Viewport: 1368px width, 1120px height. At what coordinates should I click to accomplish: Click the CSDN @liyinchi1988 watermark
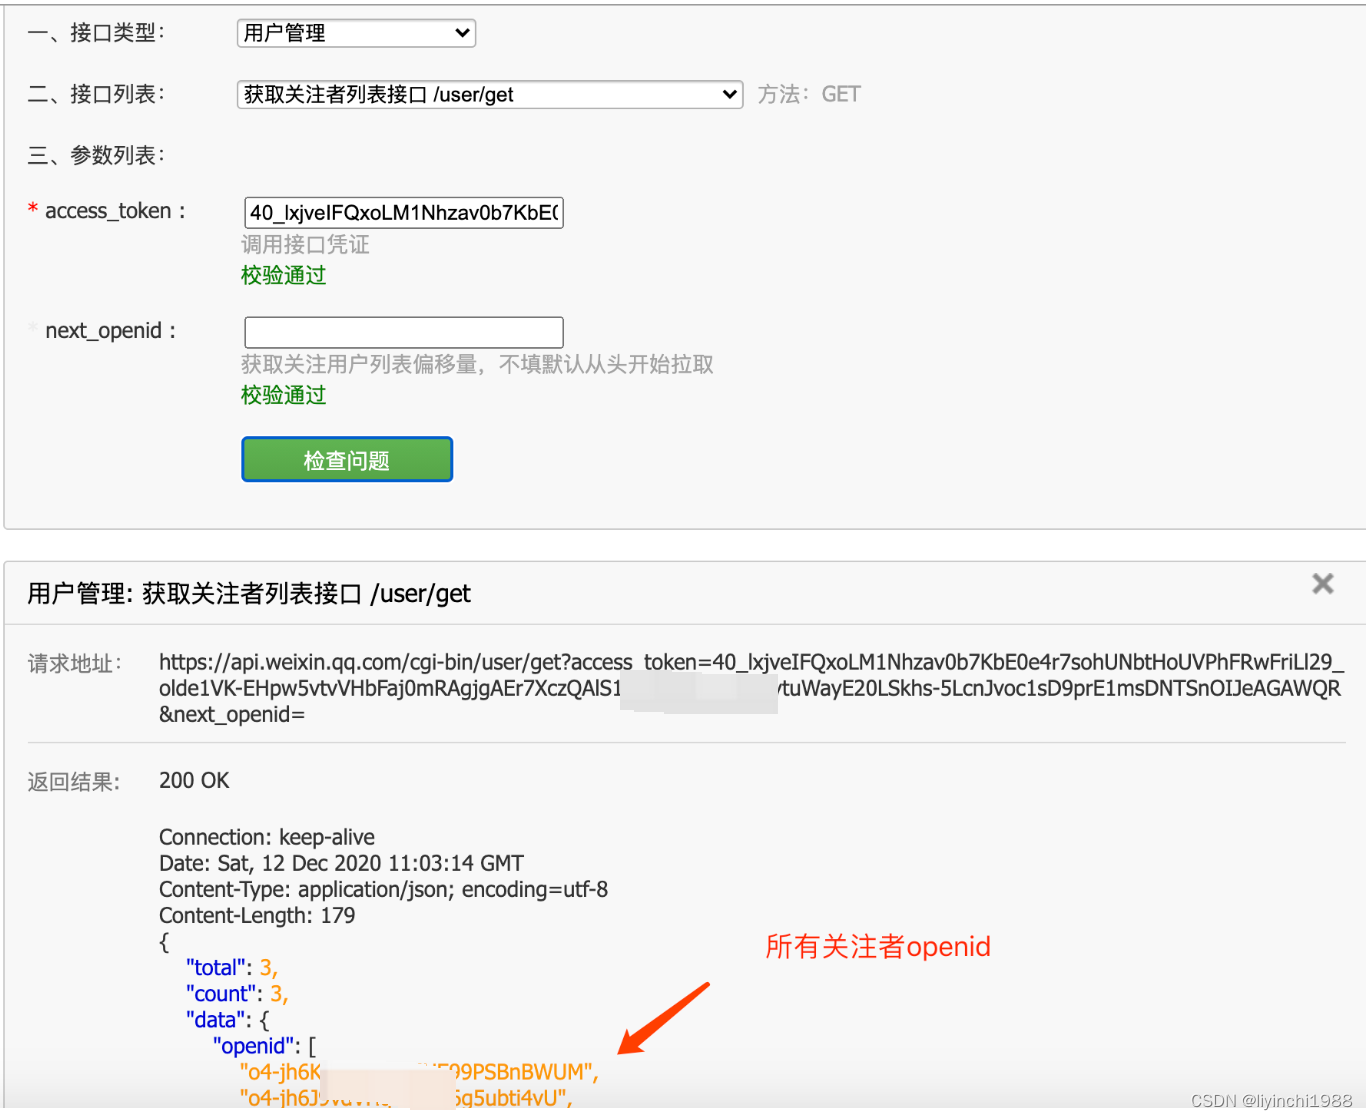click(x=1270, y=1100)
